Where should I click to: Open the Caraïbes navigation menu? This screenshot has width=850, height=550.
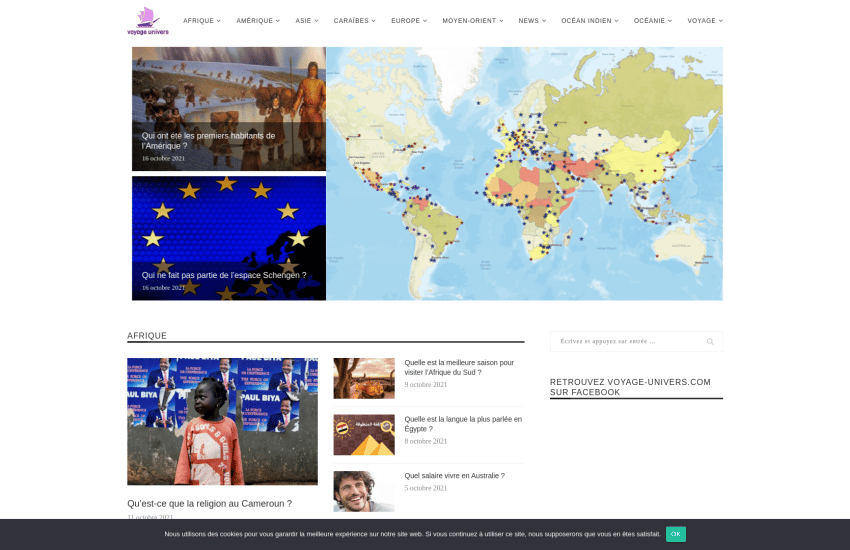click(354, 21)
